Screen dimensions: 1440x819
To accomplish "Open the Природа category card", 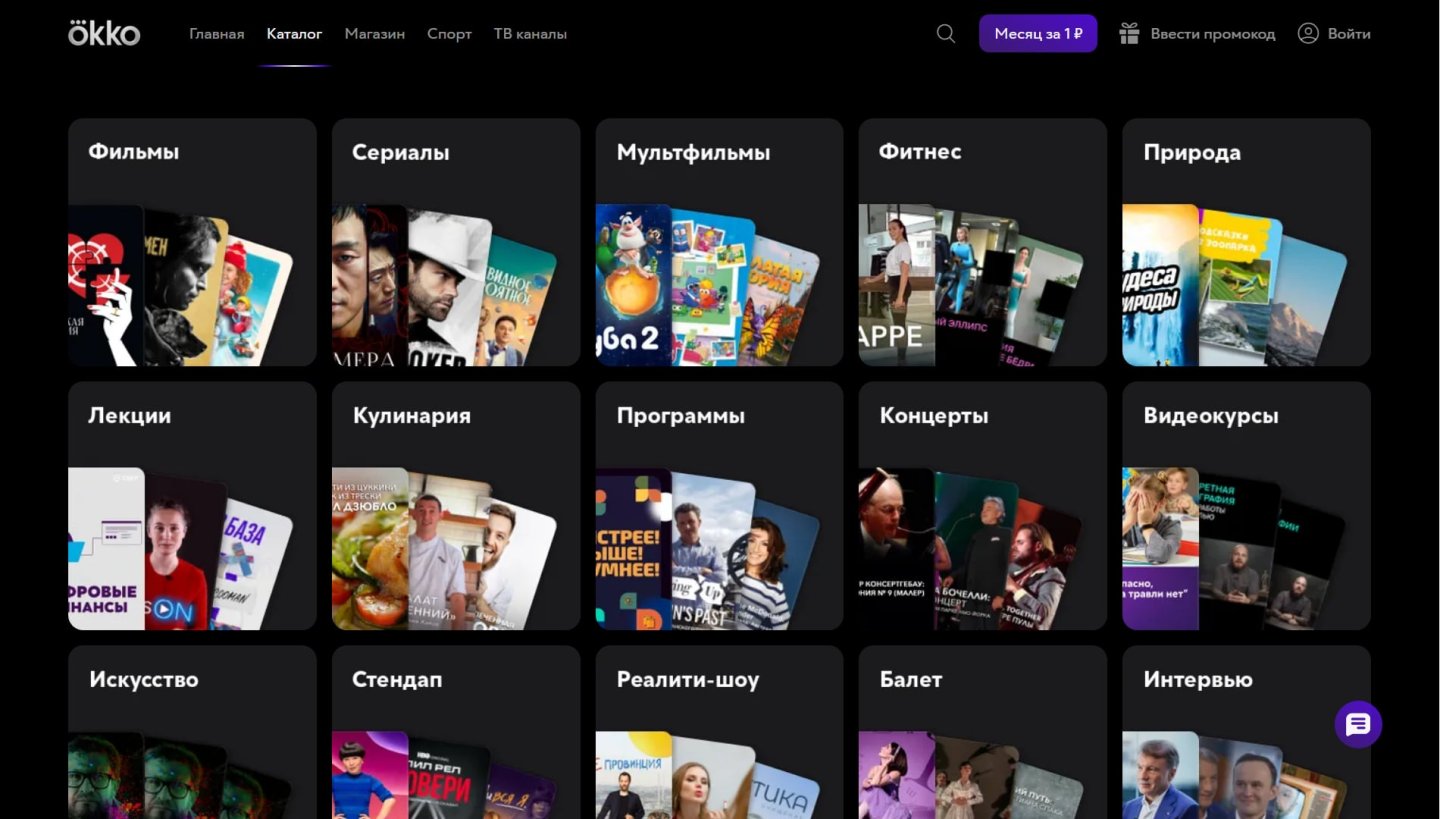I will (1246, 242).
